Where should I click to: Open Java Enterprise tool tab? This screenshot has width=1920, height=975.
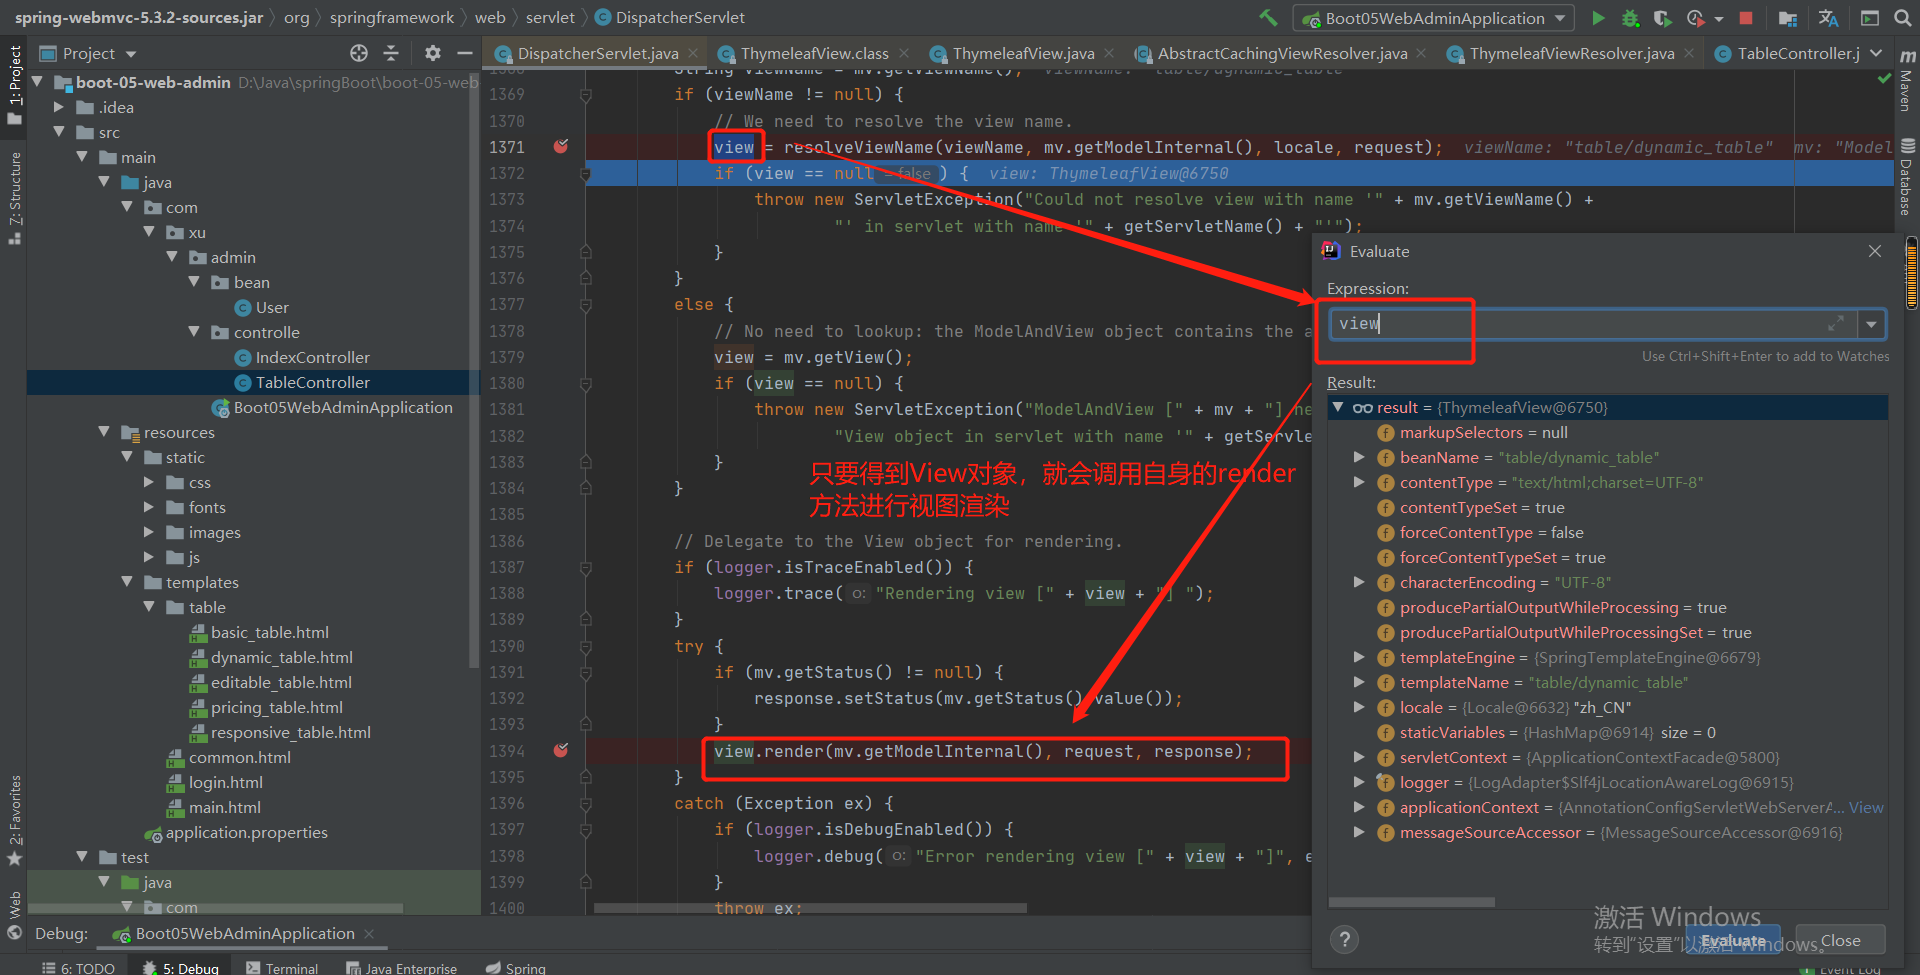(x=402, y=967)
